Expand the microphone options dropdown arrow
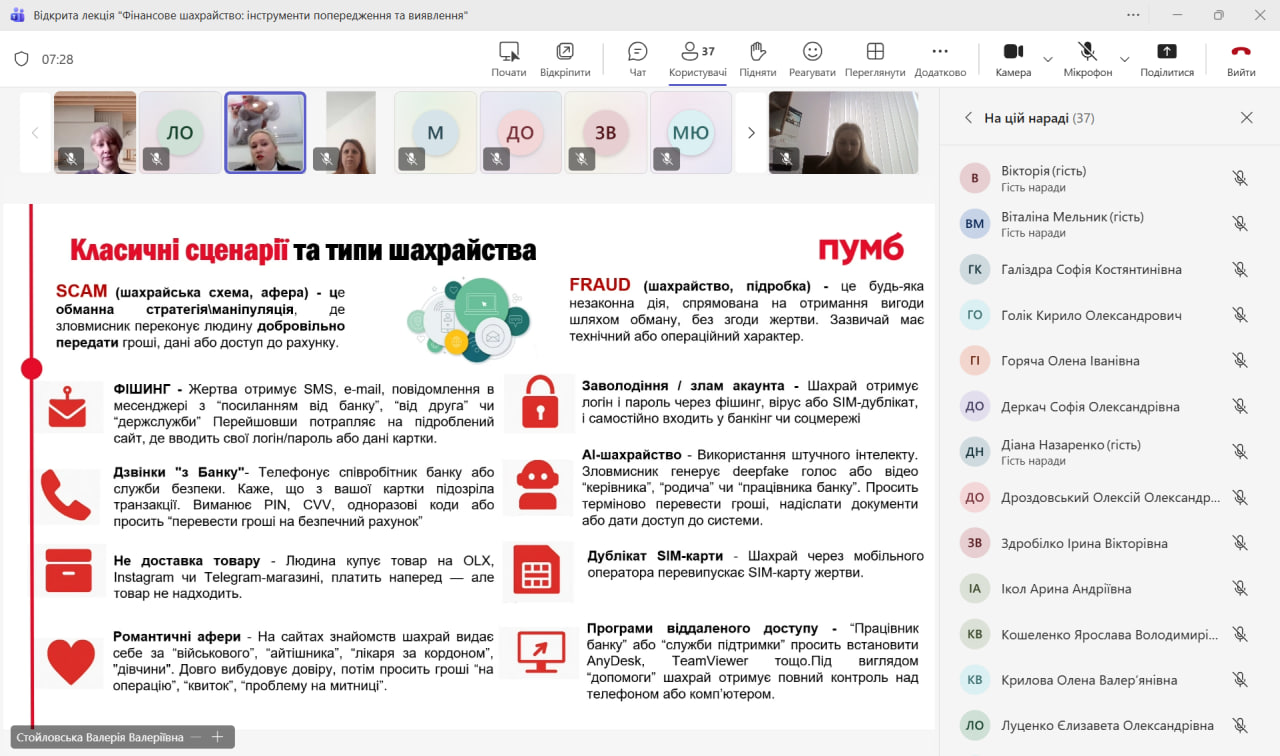This screenshot has height=756, width=1280. point(1124,60)
